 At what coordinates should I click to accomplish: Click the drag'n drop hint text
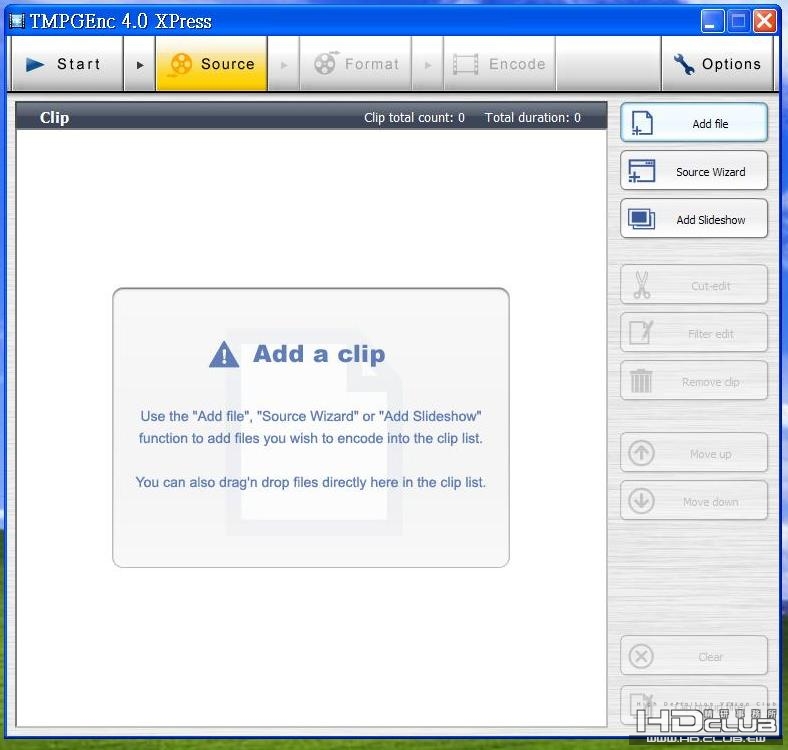(x=311, y=483)
